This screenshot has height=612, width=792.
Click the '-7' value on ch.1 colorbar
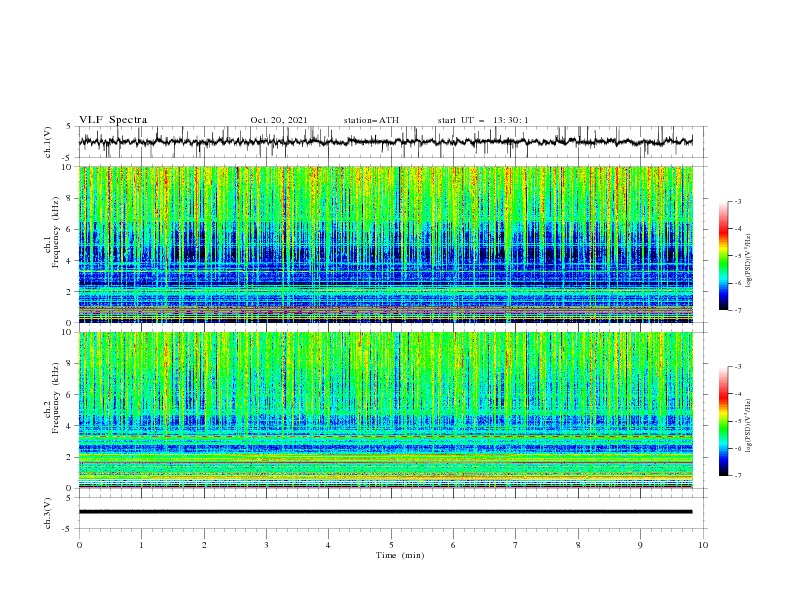click(738, 310)
